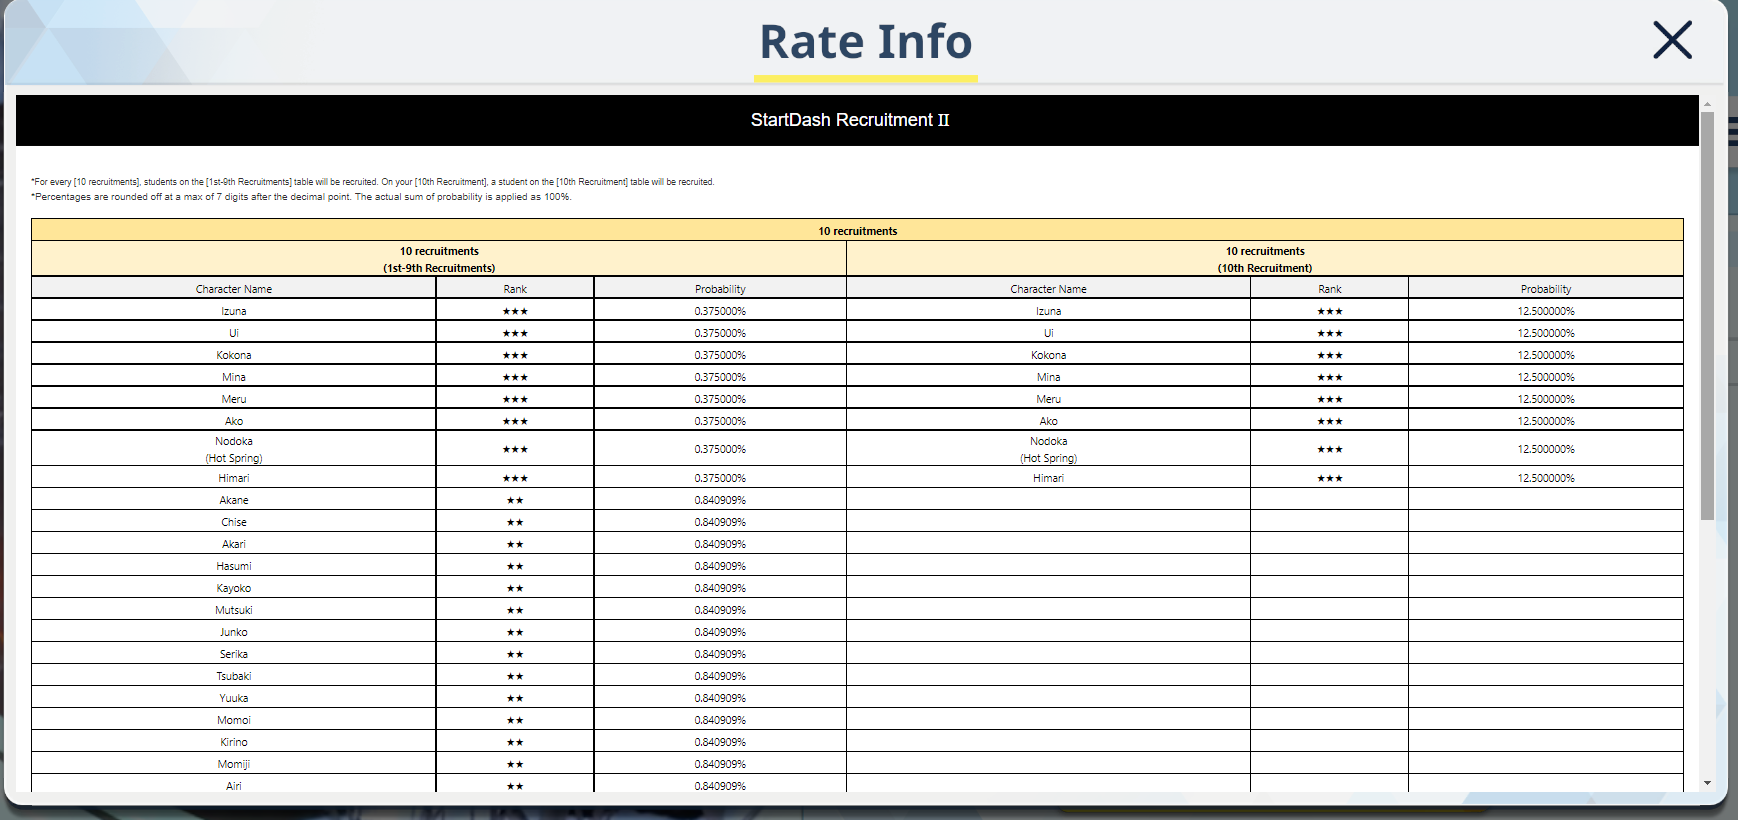This screenshot has height=820, width=1738.
Task: Click the StartDash Recruitment II banner
Action: (857, 120)
